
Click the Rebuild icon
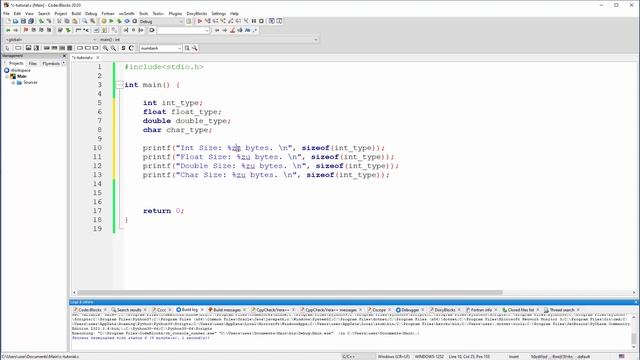point(127,21)
